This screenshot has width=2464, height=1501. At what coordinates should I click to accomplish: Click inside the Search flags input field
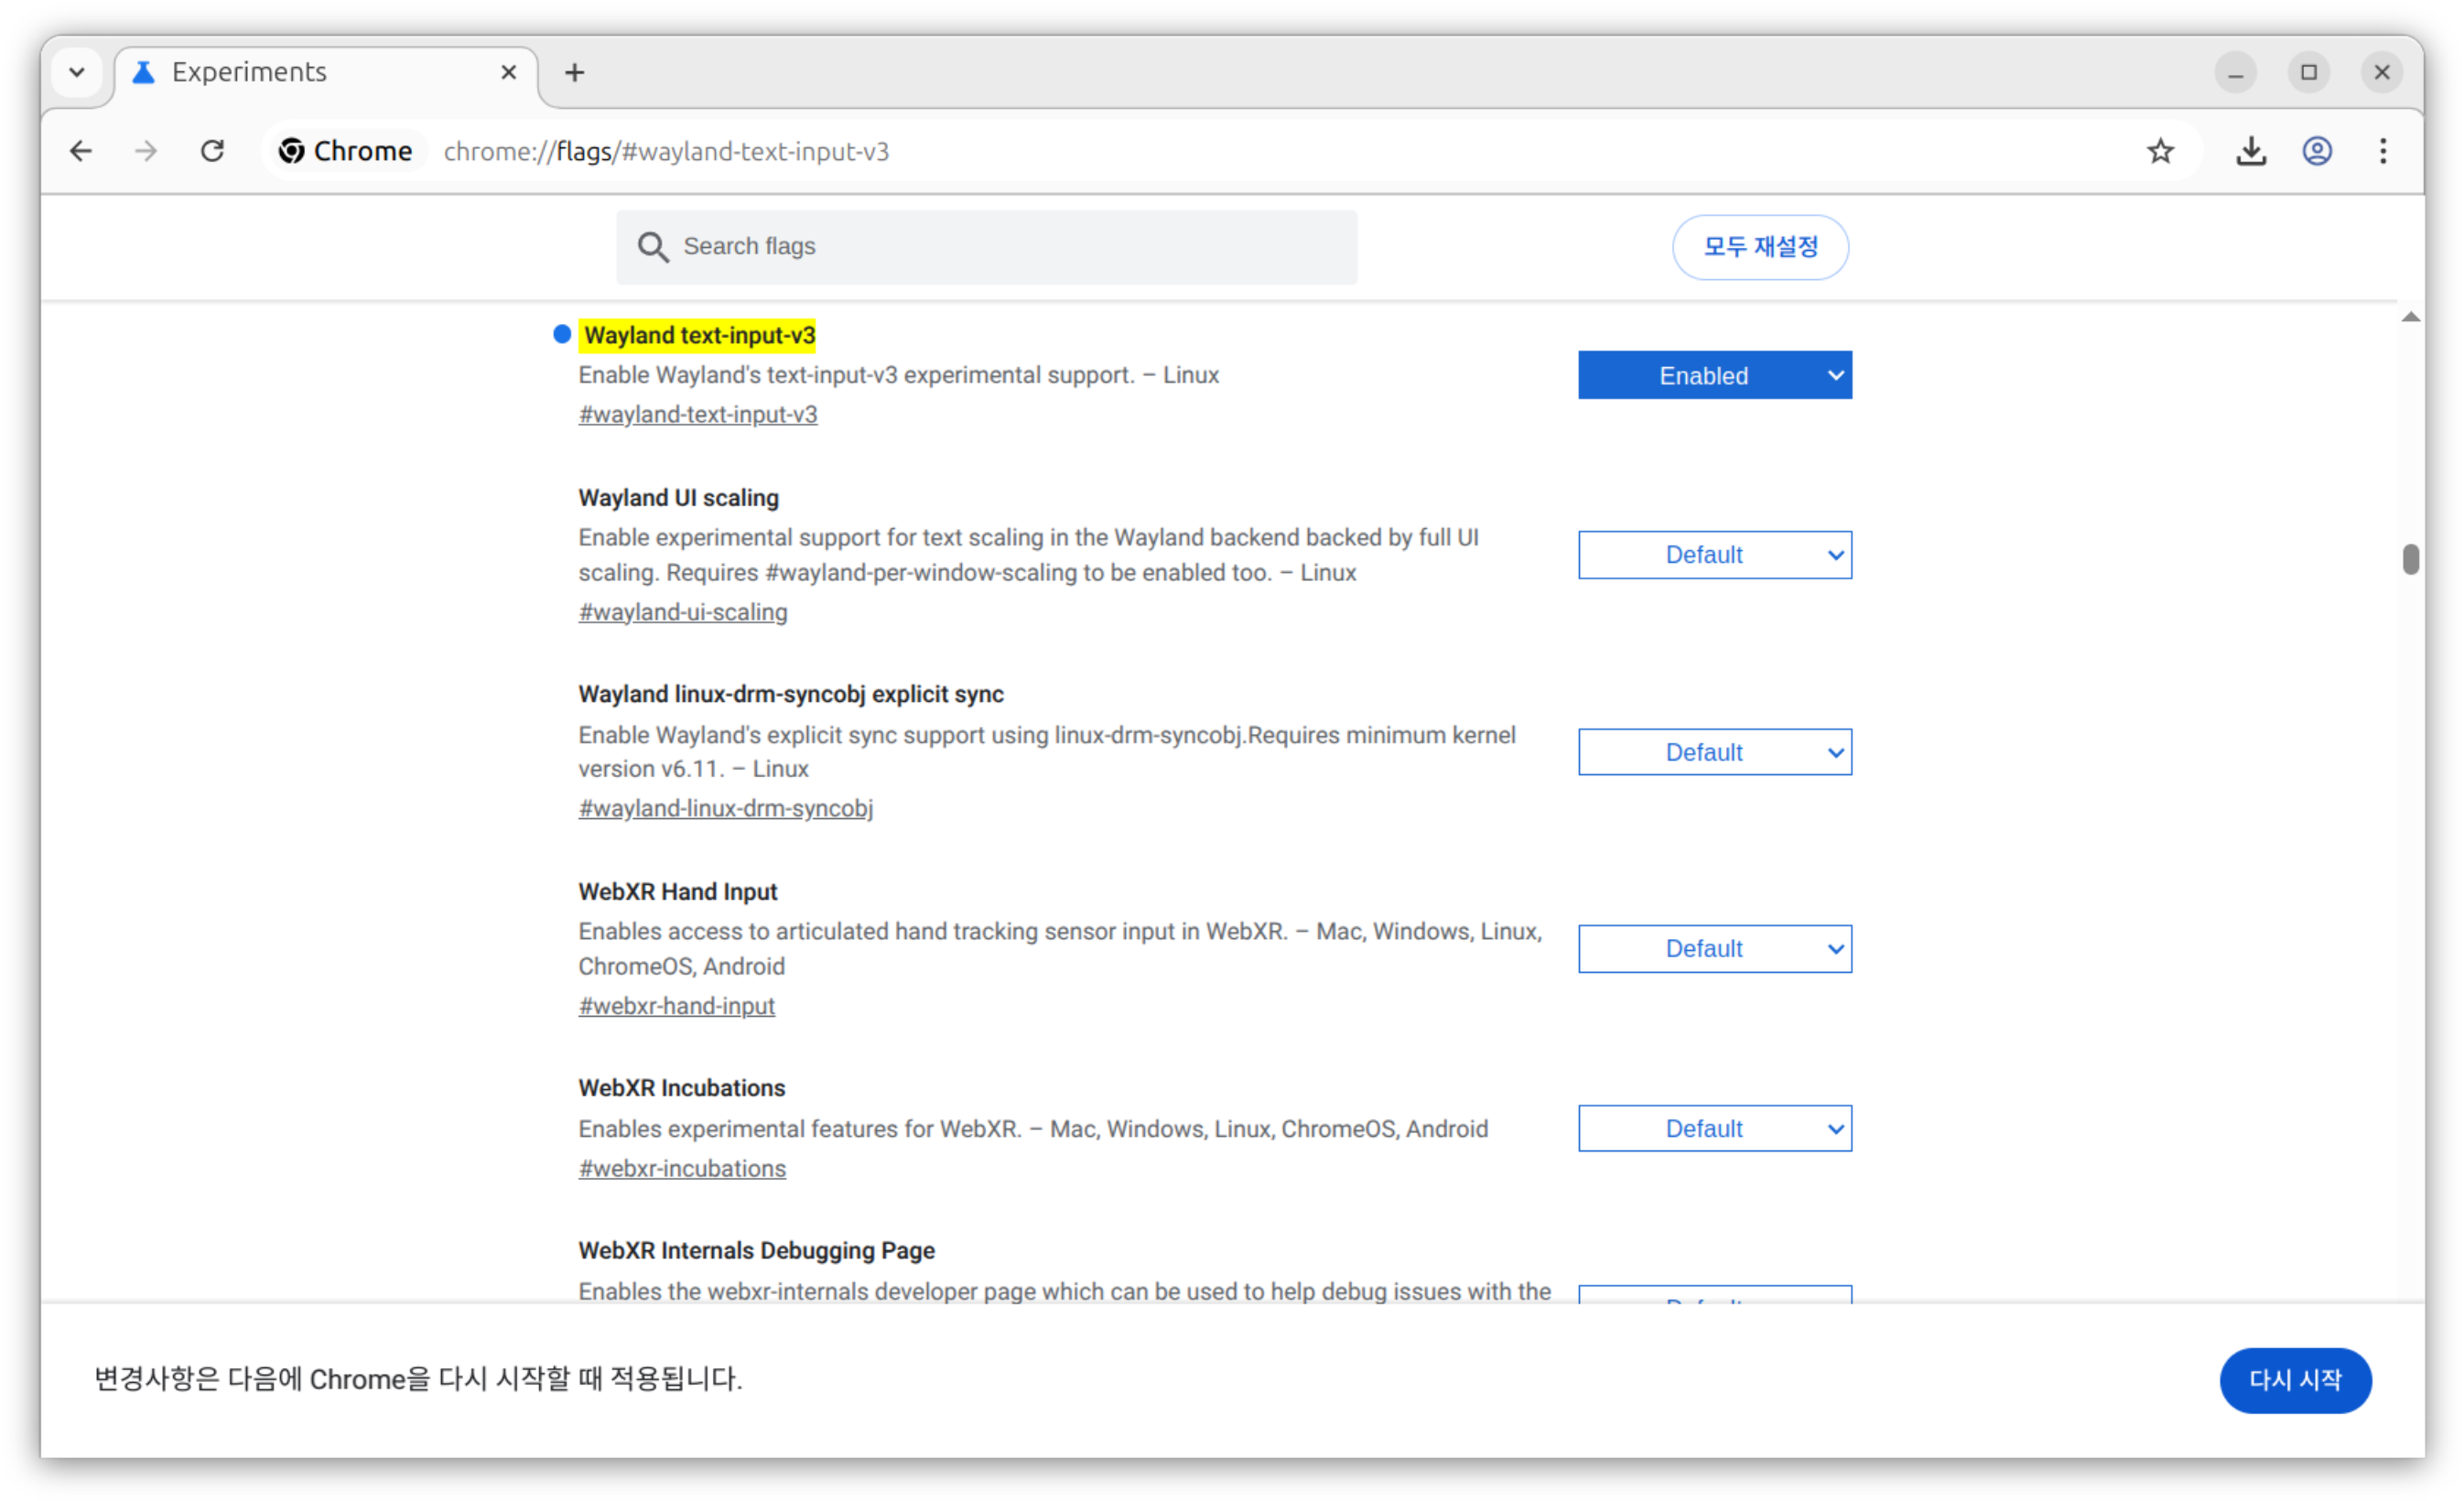987,246
